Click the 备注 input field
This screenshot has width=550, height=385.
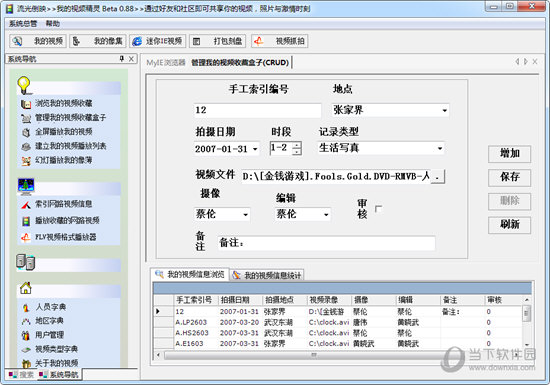(326, 243)
